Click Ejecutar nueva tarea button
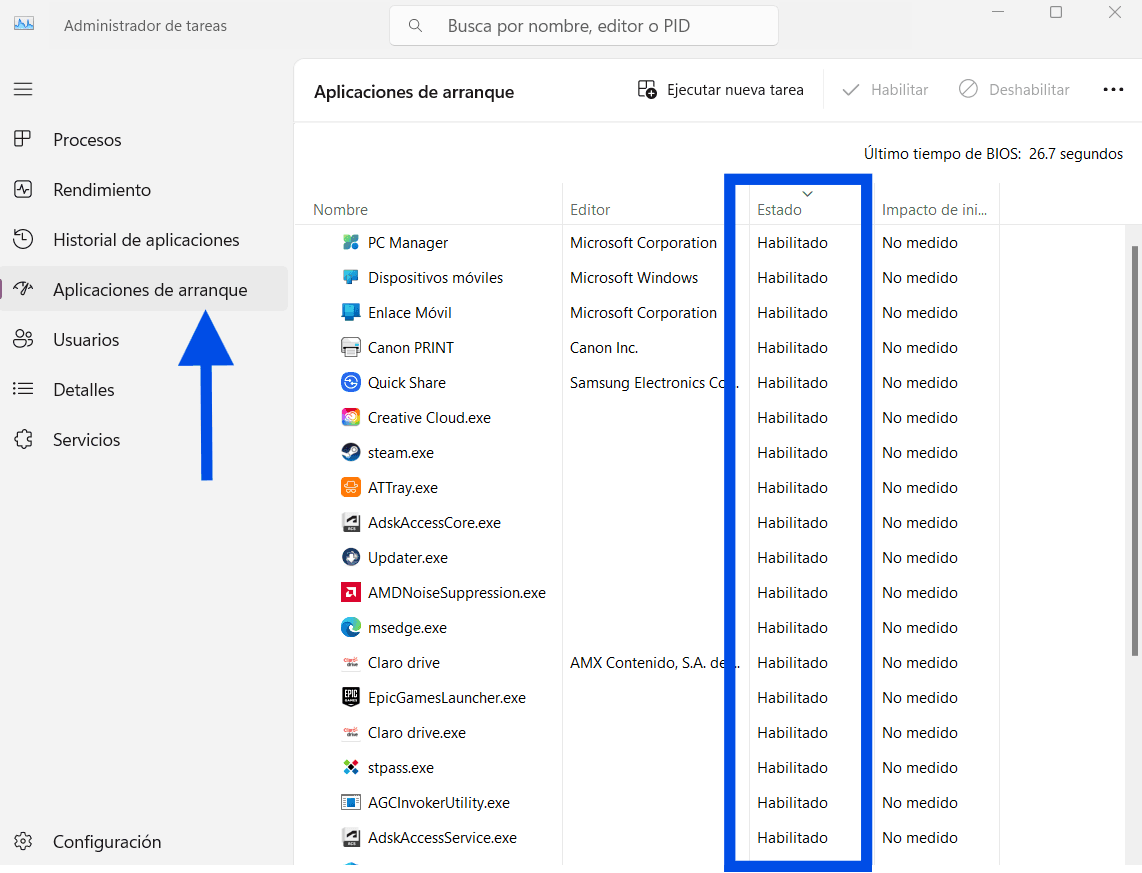 point(720,90)
